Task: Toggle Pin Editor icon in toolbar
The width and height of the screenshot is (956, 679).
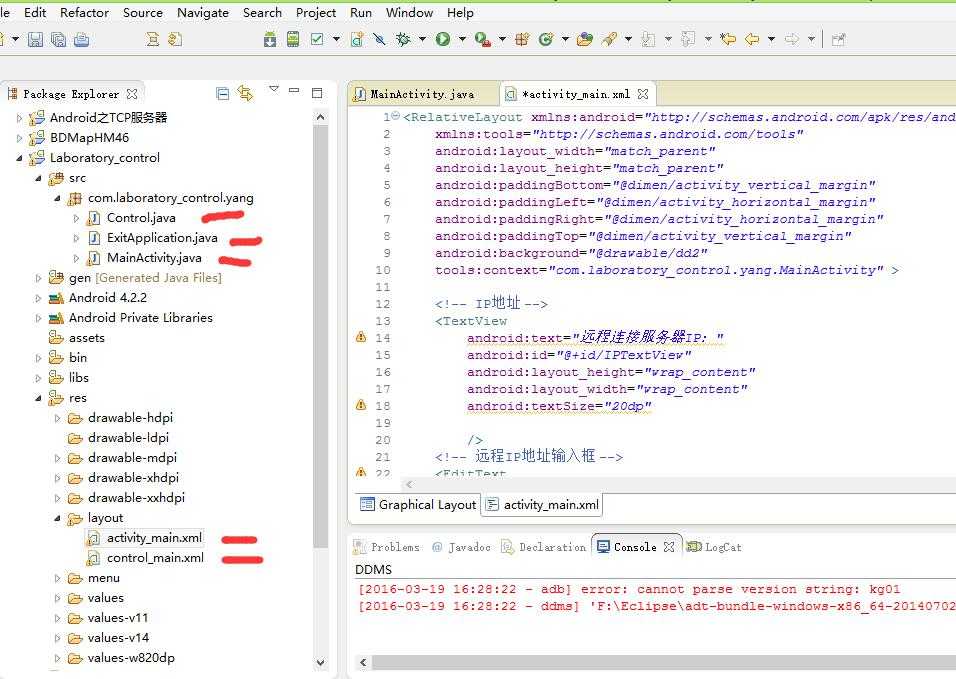Action: (x=839, y=40)
